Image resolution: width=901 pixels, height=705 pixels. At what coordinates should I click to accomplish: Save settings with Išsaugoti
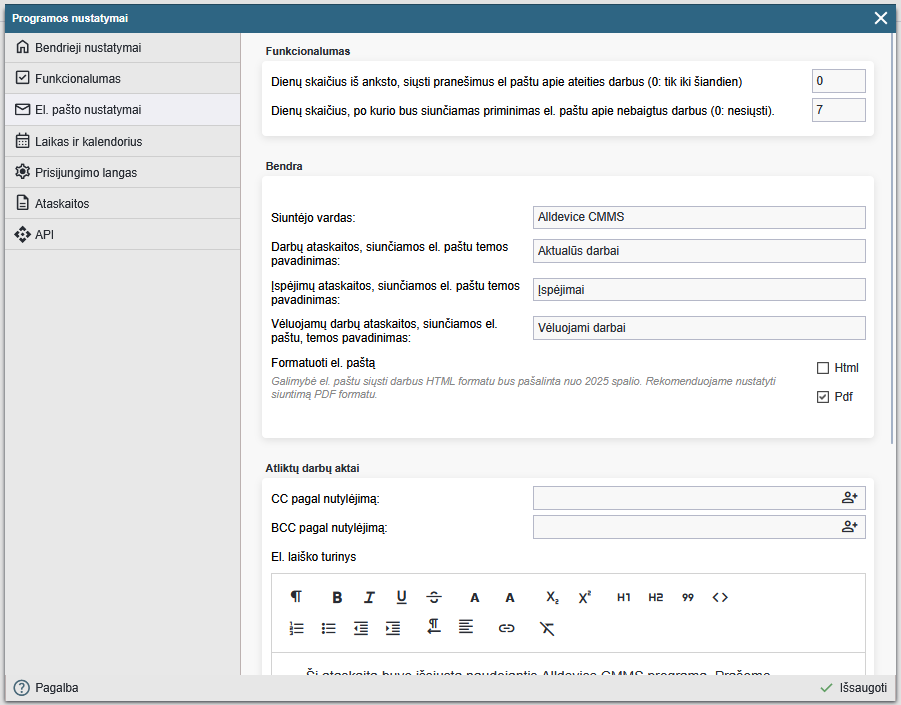coord(854,688)
